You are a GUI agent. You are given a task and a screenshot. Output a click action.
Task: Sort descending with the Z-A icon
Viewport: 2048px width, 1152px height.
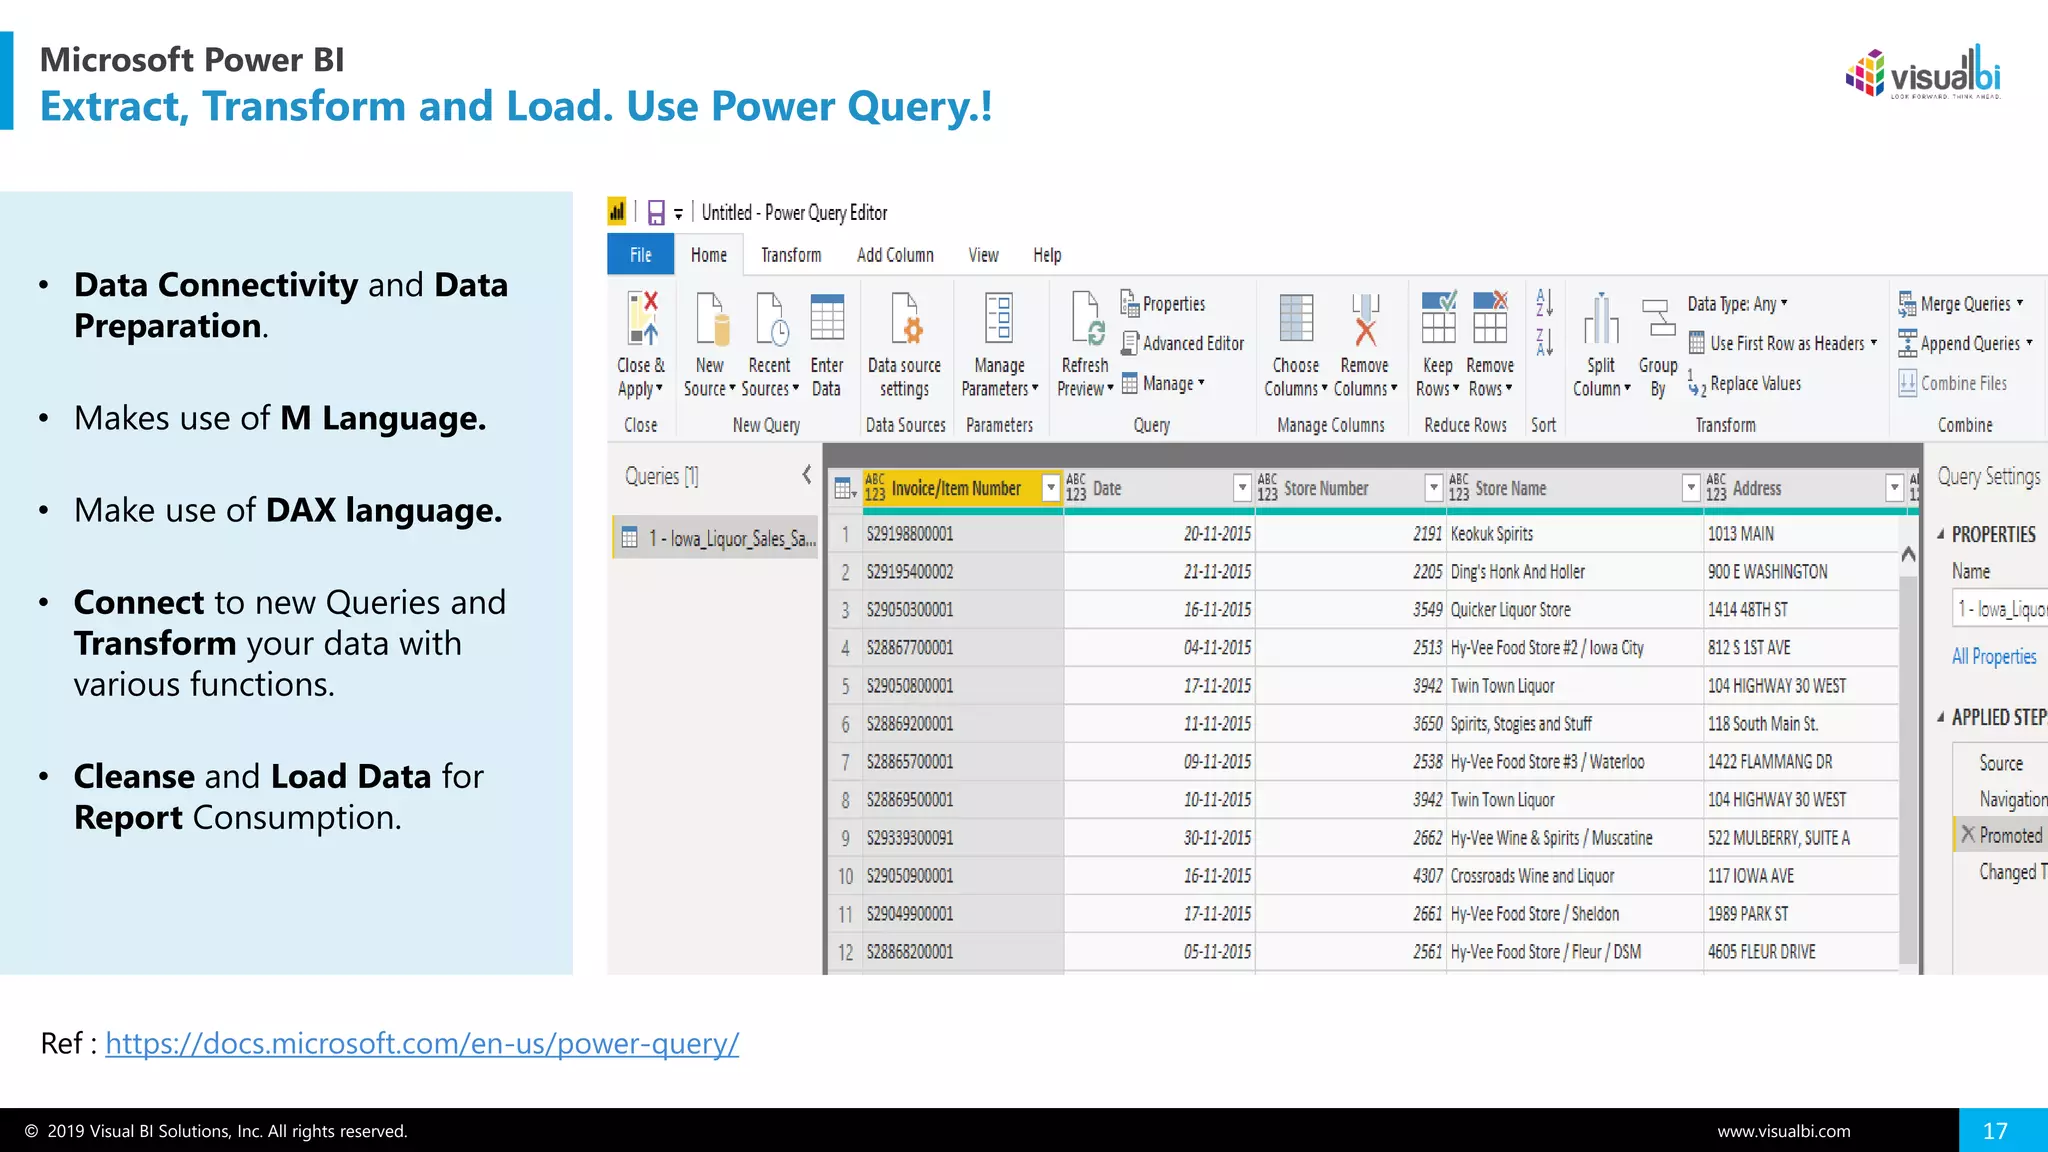(x=1544, y=342)
